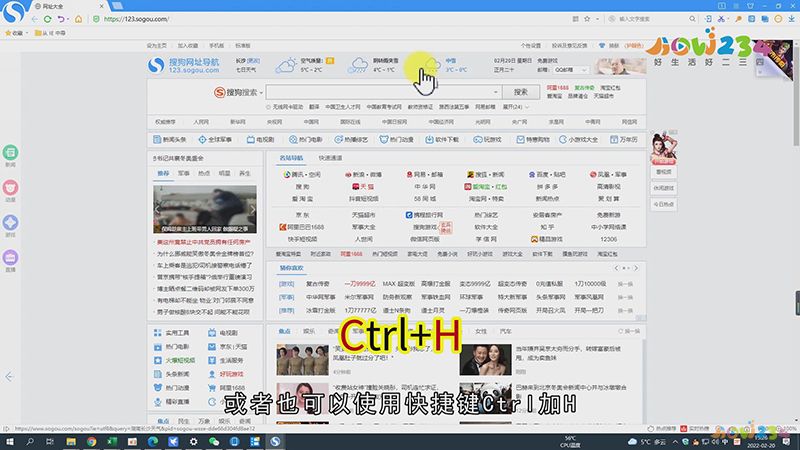Open 小游戏大全 channel

578,139
